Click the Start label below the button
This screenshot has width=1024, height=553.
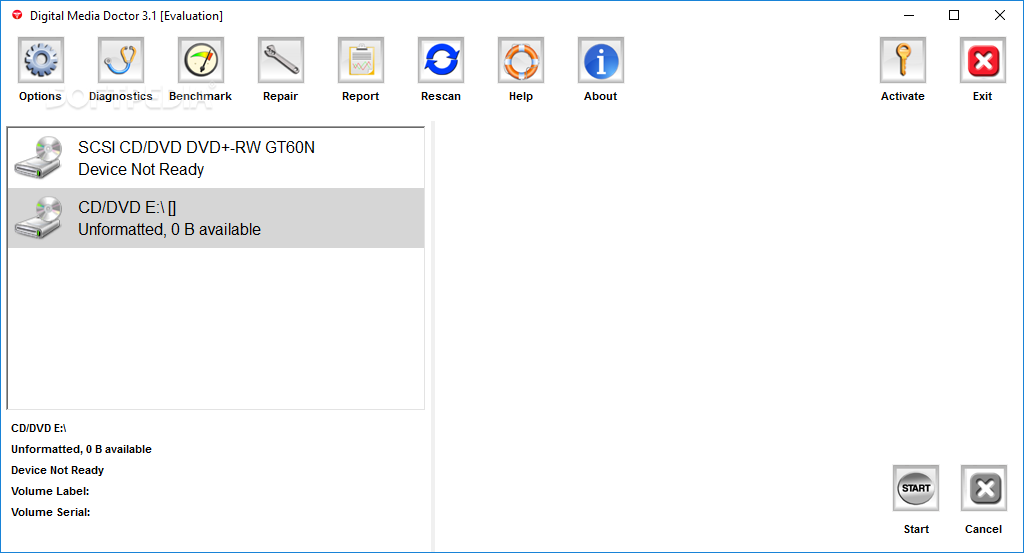916,529
